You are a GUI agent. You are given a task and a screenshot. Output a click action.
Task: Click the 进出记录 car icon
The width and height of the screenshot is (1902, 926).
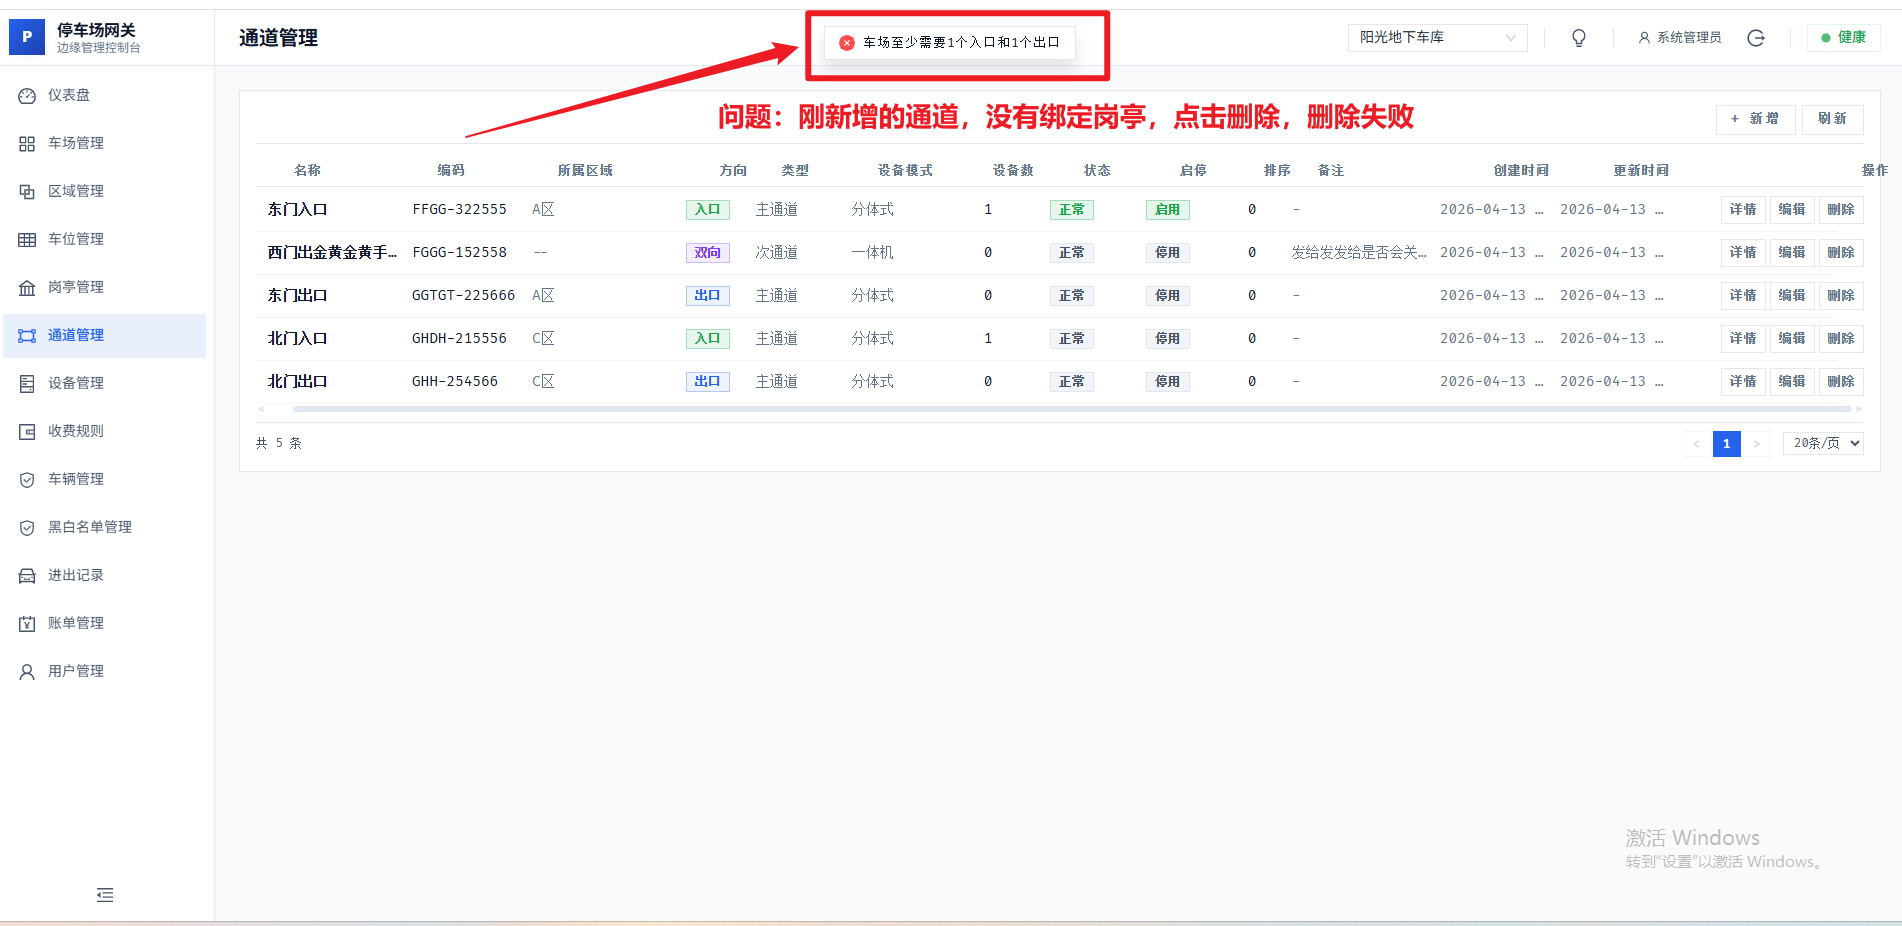[x=27, y=576]
